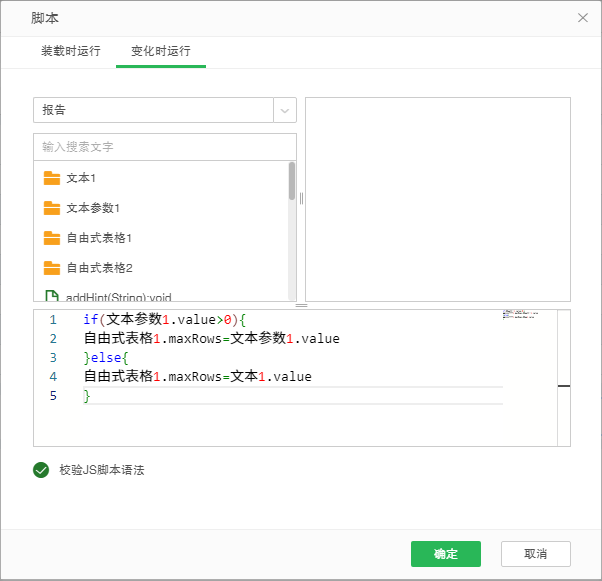
Task: Select the 变化时运行 tab
Action: (160, 51)
